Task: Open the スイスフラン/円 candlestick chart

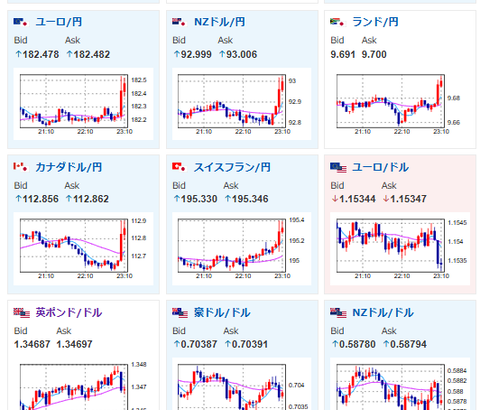Action: pyautogui.click(x=242, y=249)
